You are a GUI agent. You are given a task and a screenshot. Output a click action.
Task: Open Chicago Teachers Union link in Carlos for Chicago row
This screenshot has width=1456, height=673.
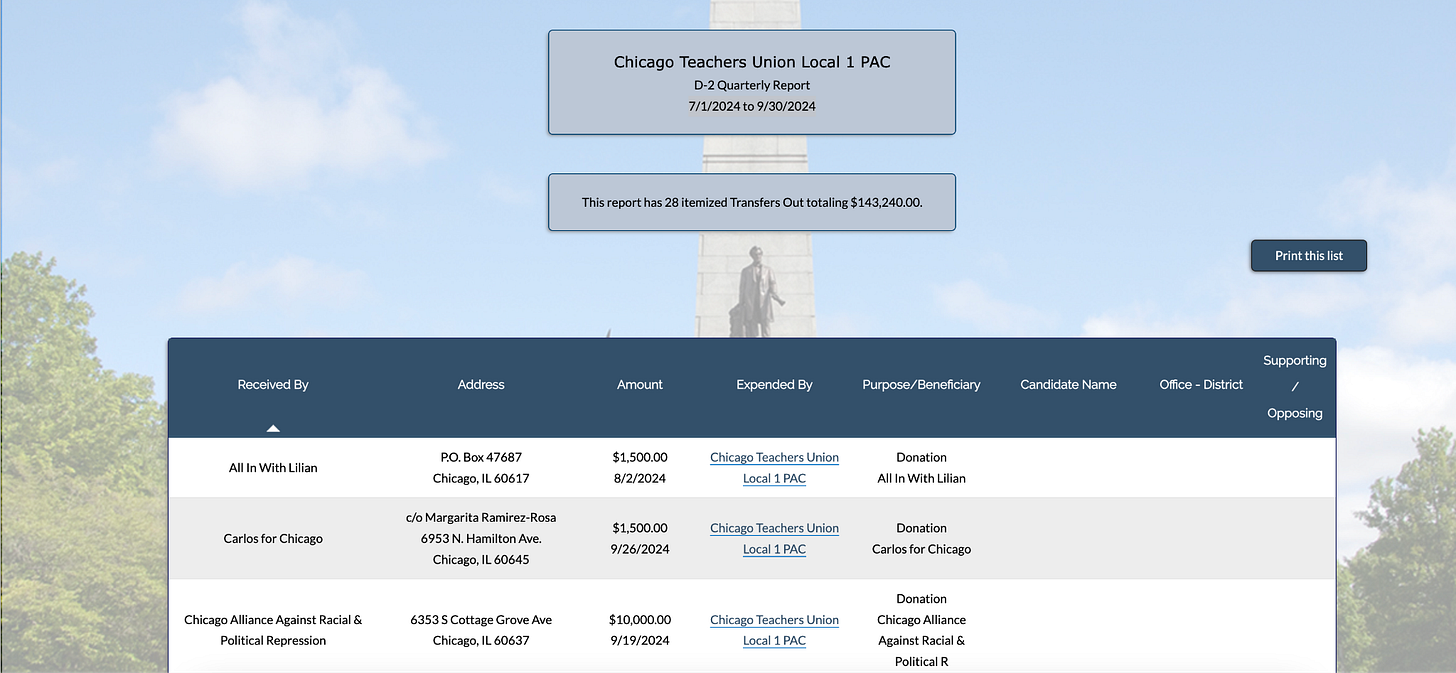coord(774,539)
